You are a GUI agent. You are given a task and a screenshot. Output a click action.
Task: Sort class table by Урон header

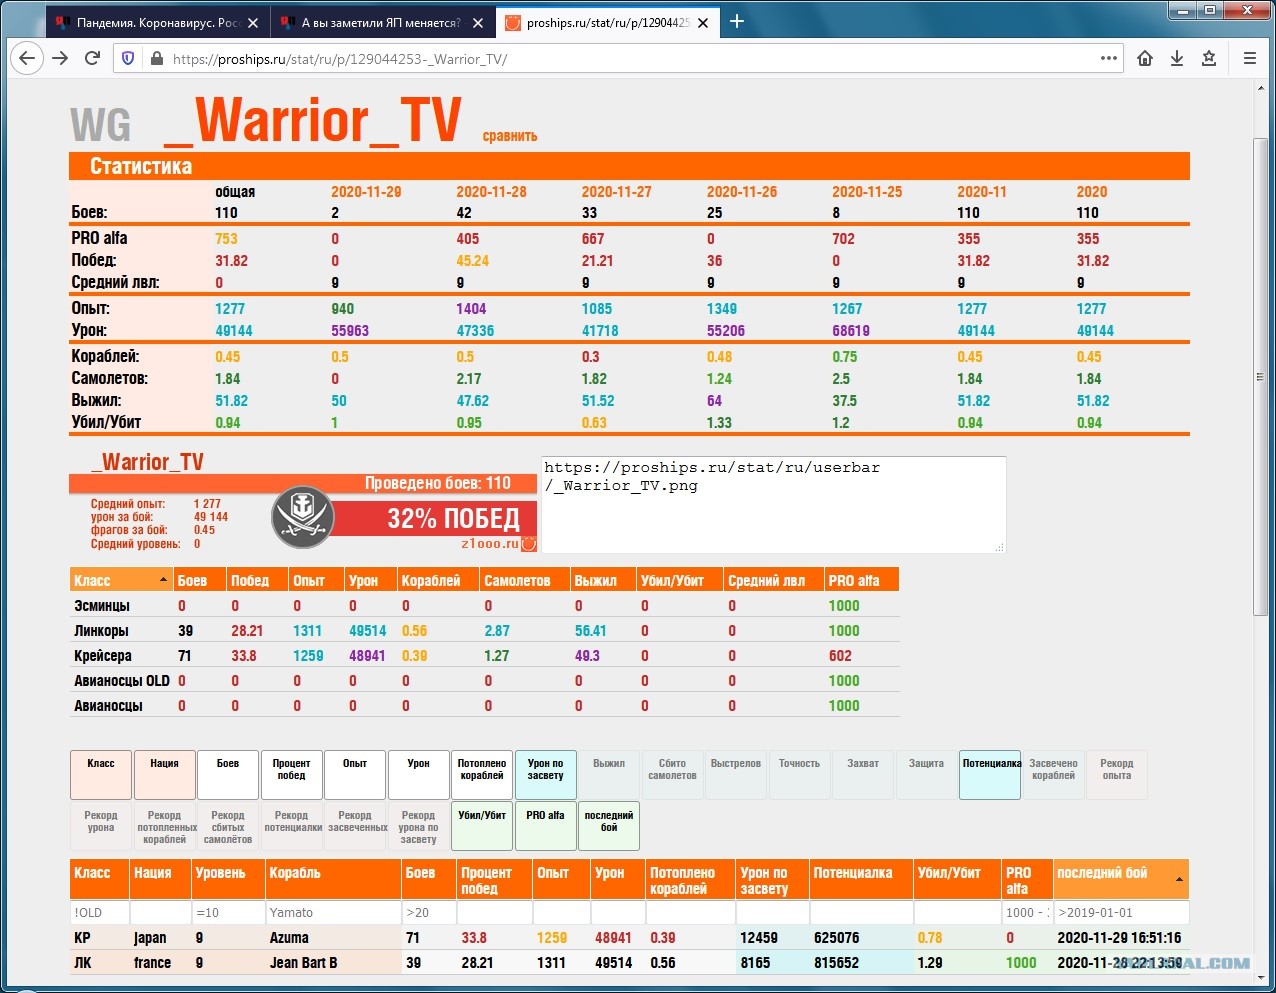[370, 580]
